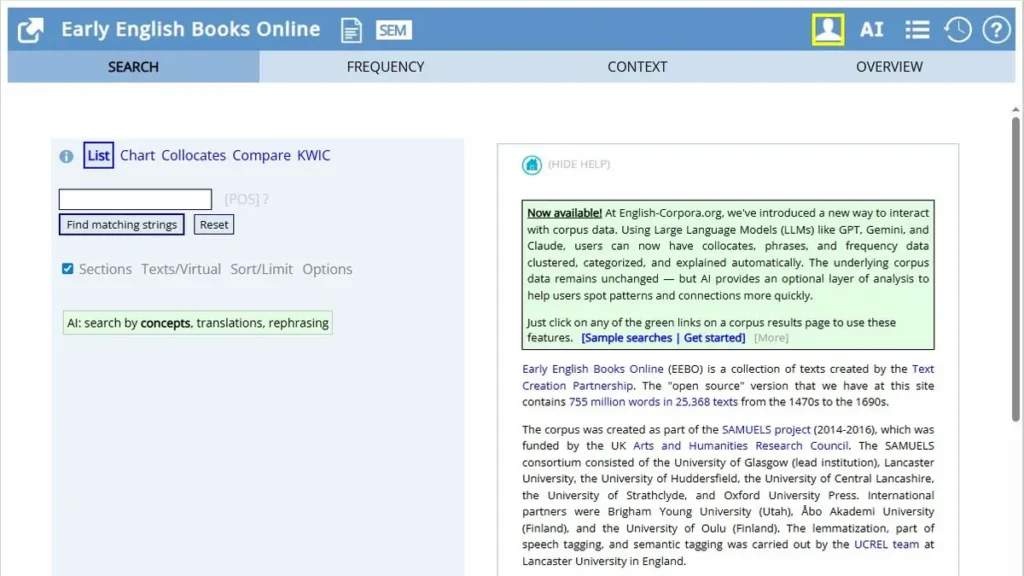1024x576 pixels.
Task: Open the document page icon beside title
Action: [351, 30]
